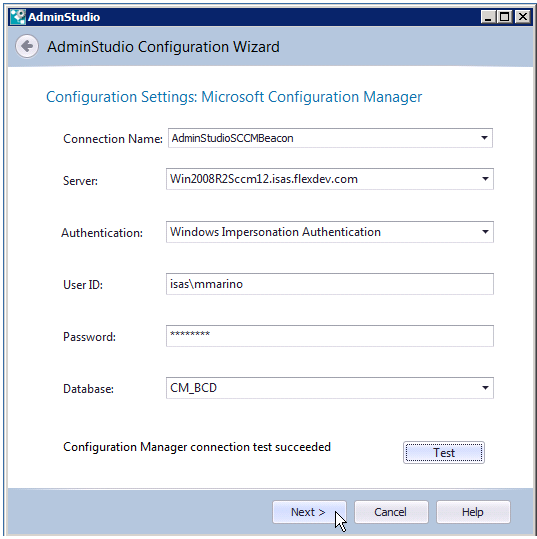Click the AdminStudio icon in the title bar
The image size is (537, 539).
click(18, 17)
